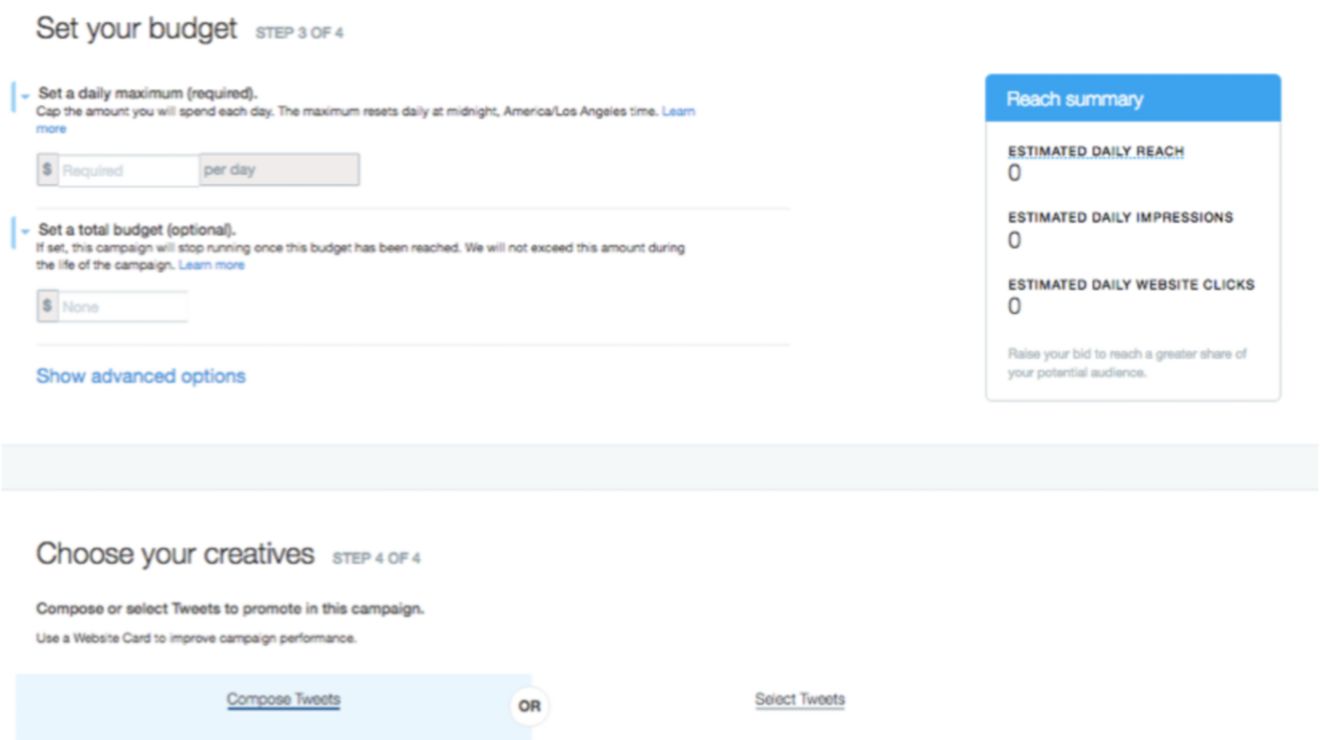Collapse the daily maximum section arrow

24,96
